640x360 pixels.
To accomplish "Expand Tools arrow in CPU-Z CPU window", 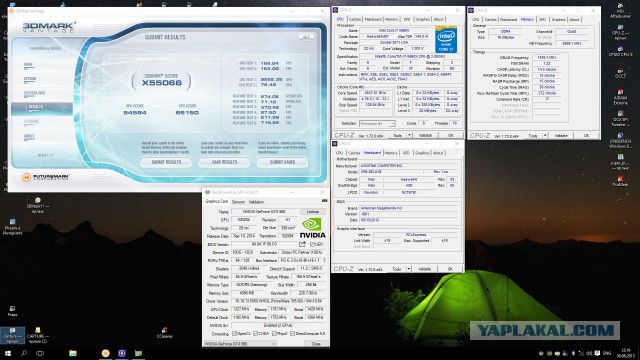I will point(409,135).
